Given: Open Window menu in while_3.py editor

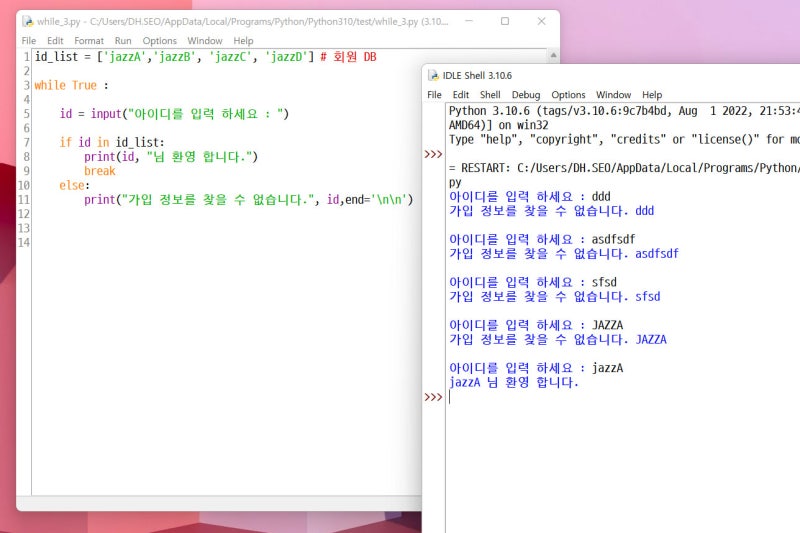Looking at the screenshot, I should click(205, 41).
